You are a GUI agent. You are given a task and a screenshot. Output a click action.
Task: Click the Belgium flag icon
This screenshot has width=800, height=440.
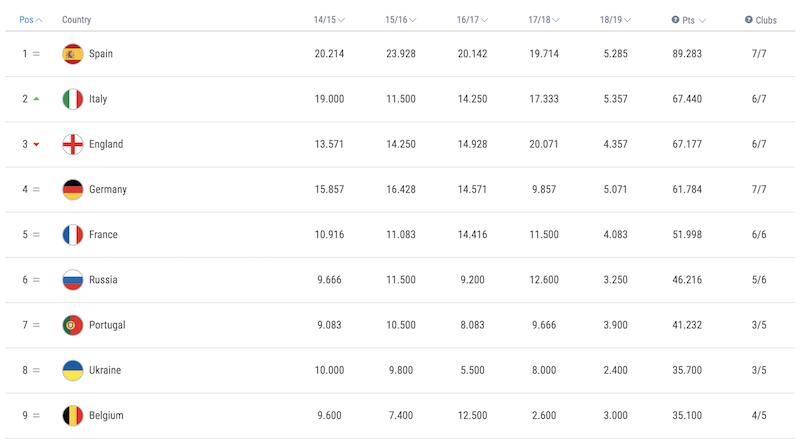point(72,415)
